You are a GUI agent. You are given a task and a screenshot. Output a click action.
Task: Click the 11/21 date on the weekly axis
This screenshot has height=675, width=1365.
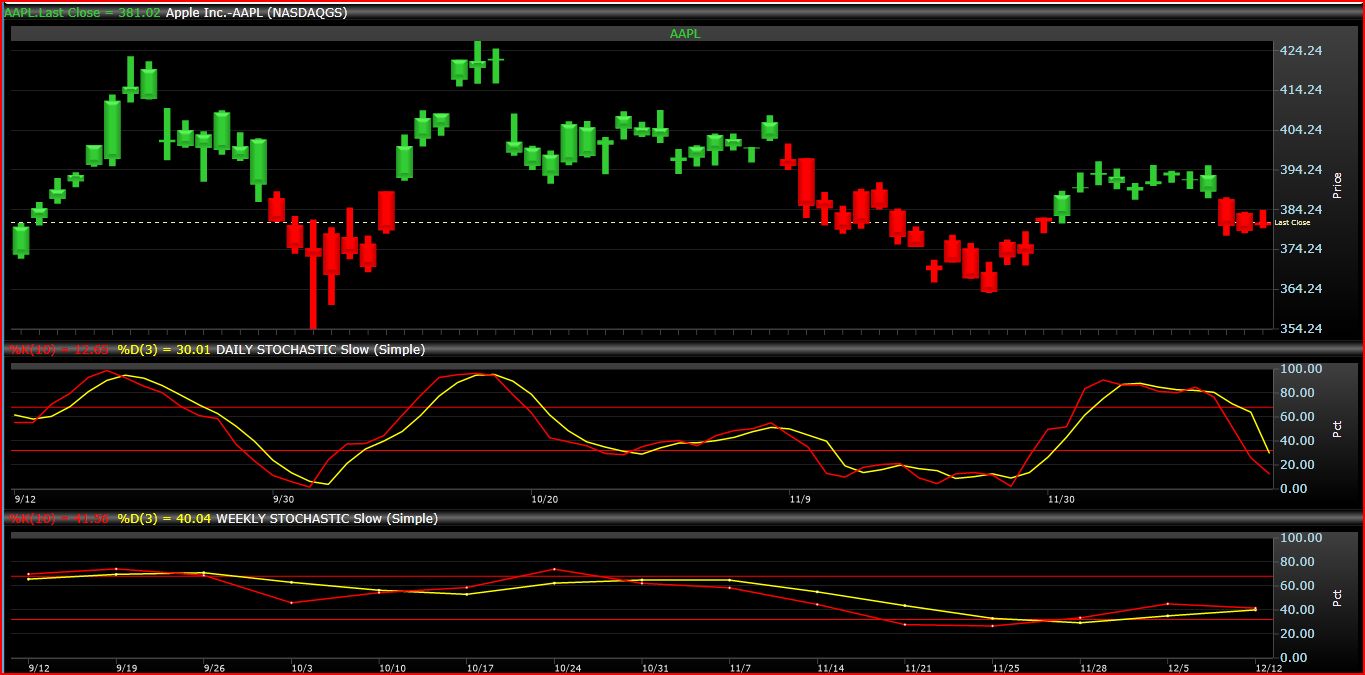[919, 667]
